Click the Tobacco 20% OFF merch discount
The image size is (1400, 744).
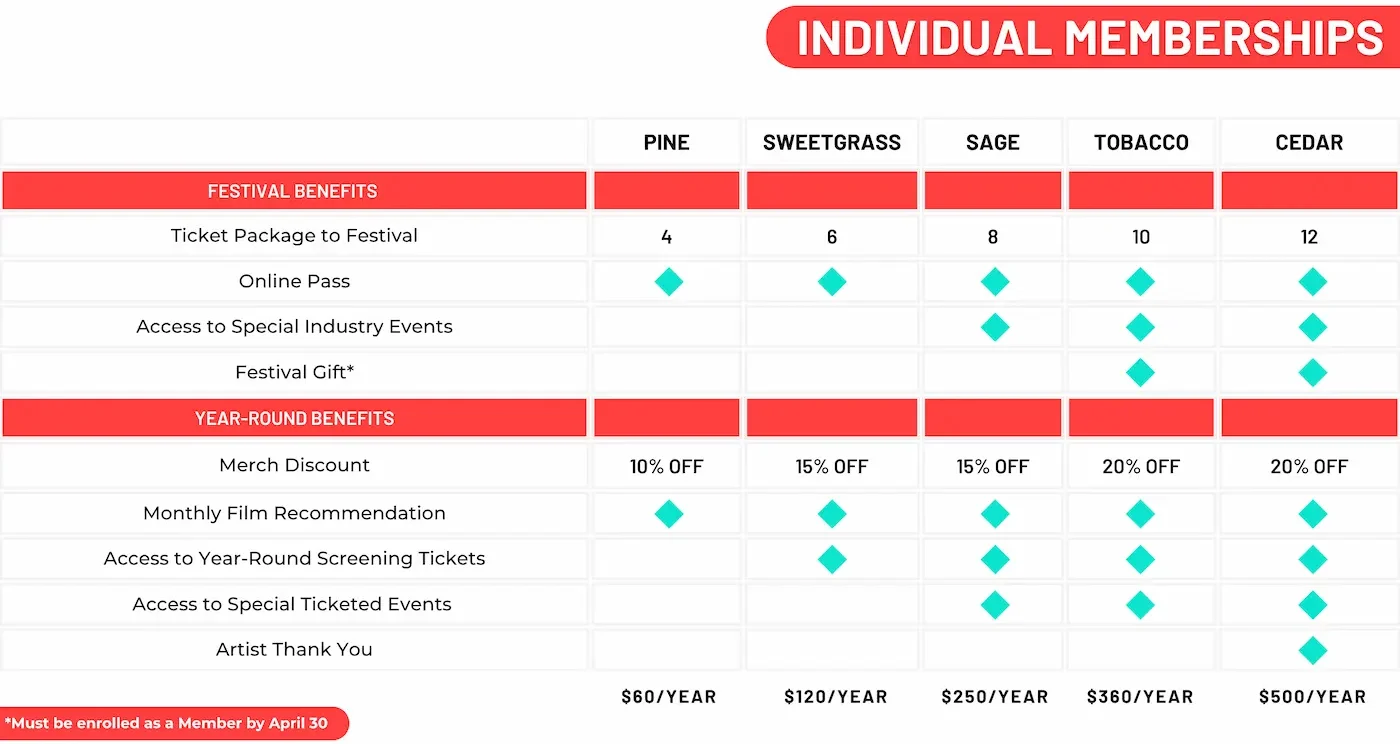(x=1140, y=467)
